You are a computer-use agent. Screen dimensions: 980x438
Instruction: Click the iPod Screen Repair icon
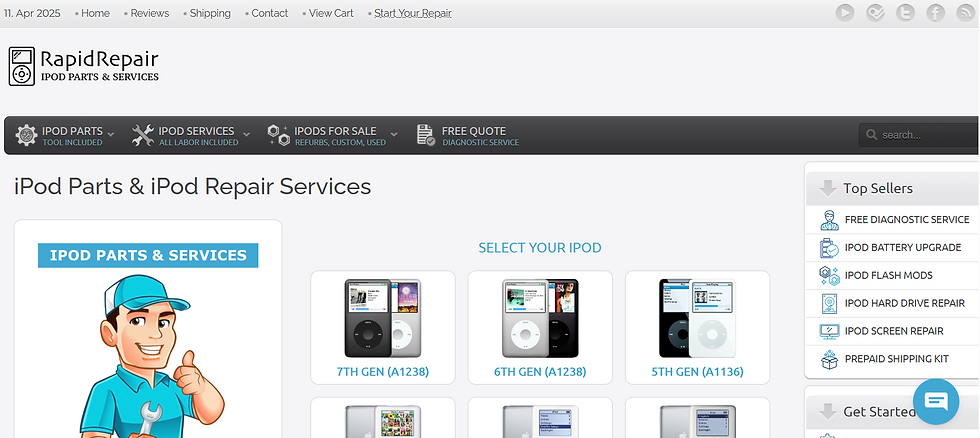[x=829, y=331]
